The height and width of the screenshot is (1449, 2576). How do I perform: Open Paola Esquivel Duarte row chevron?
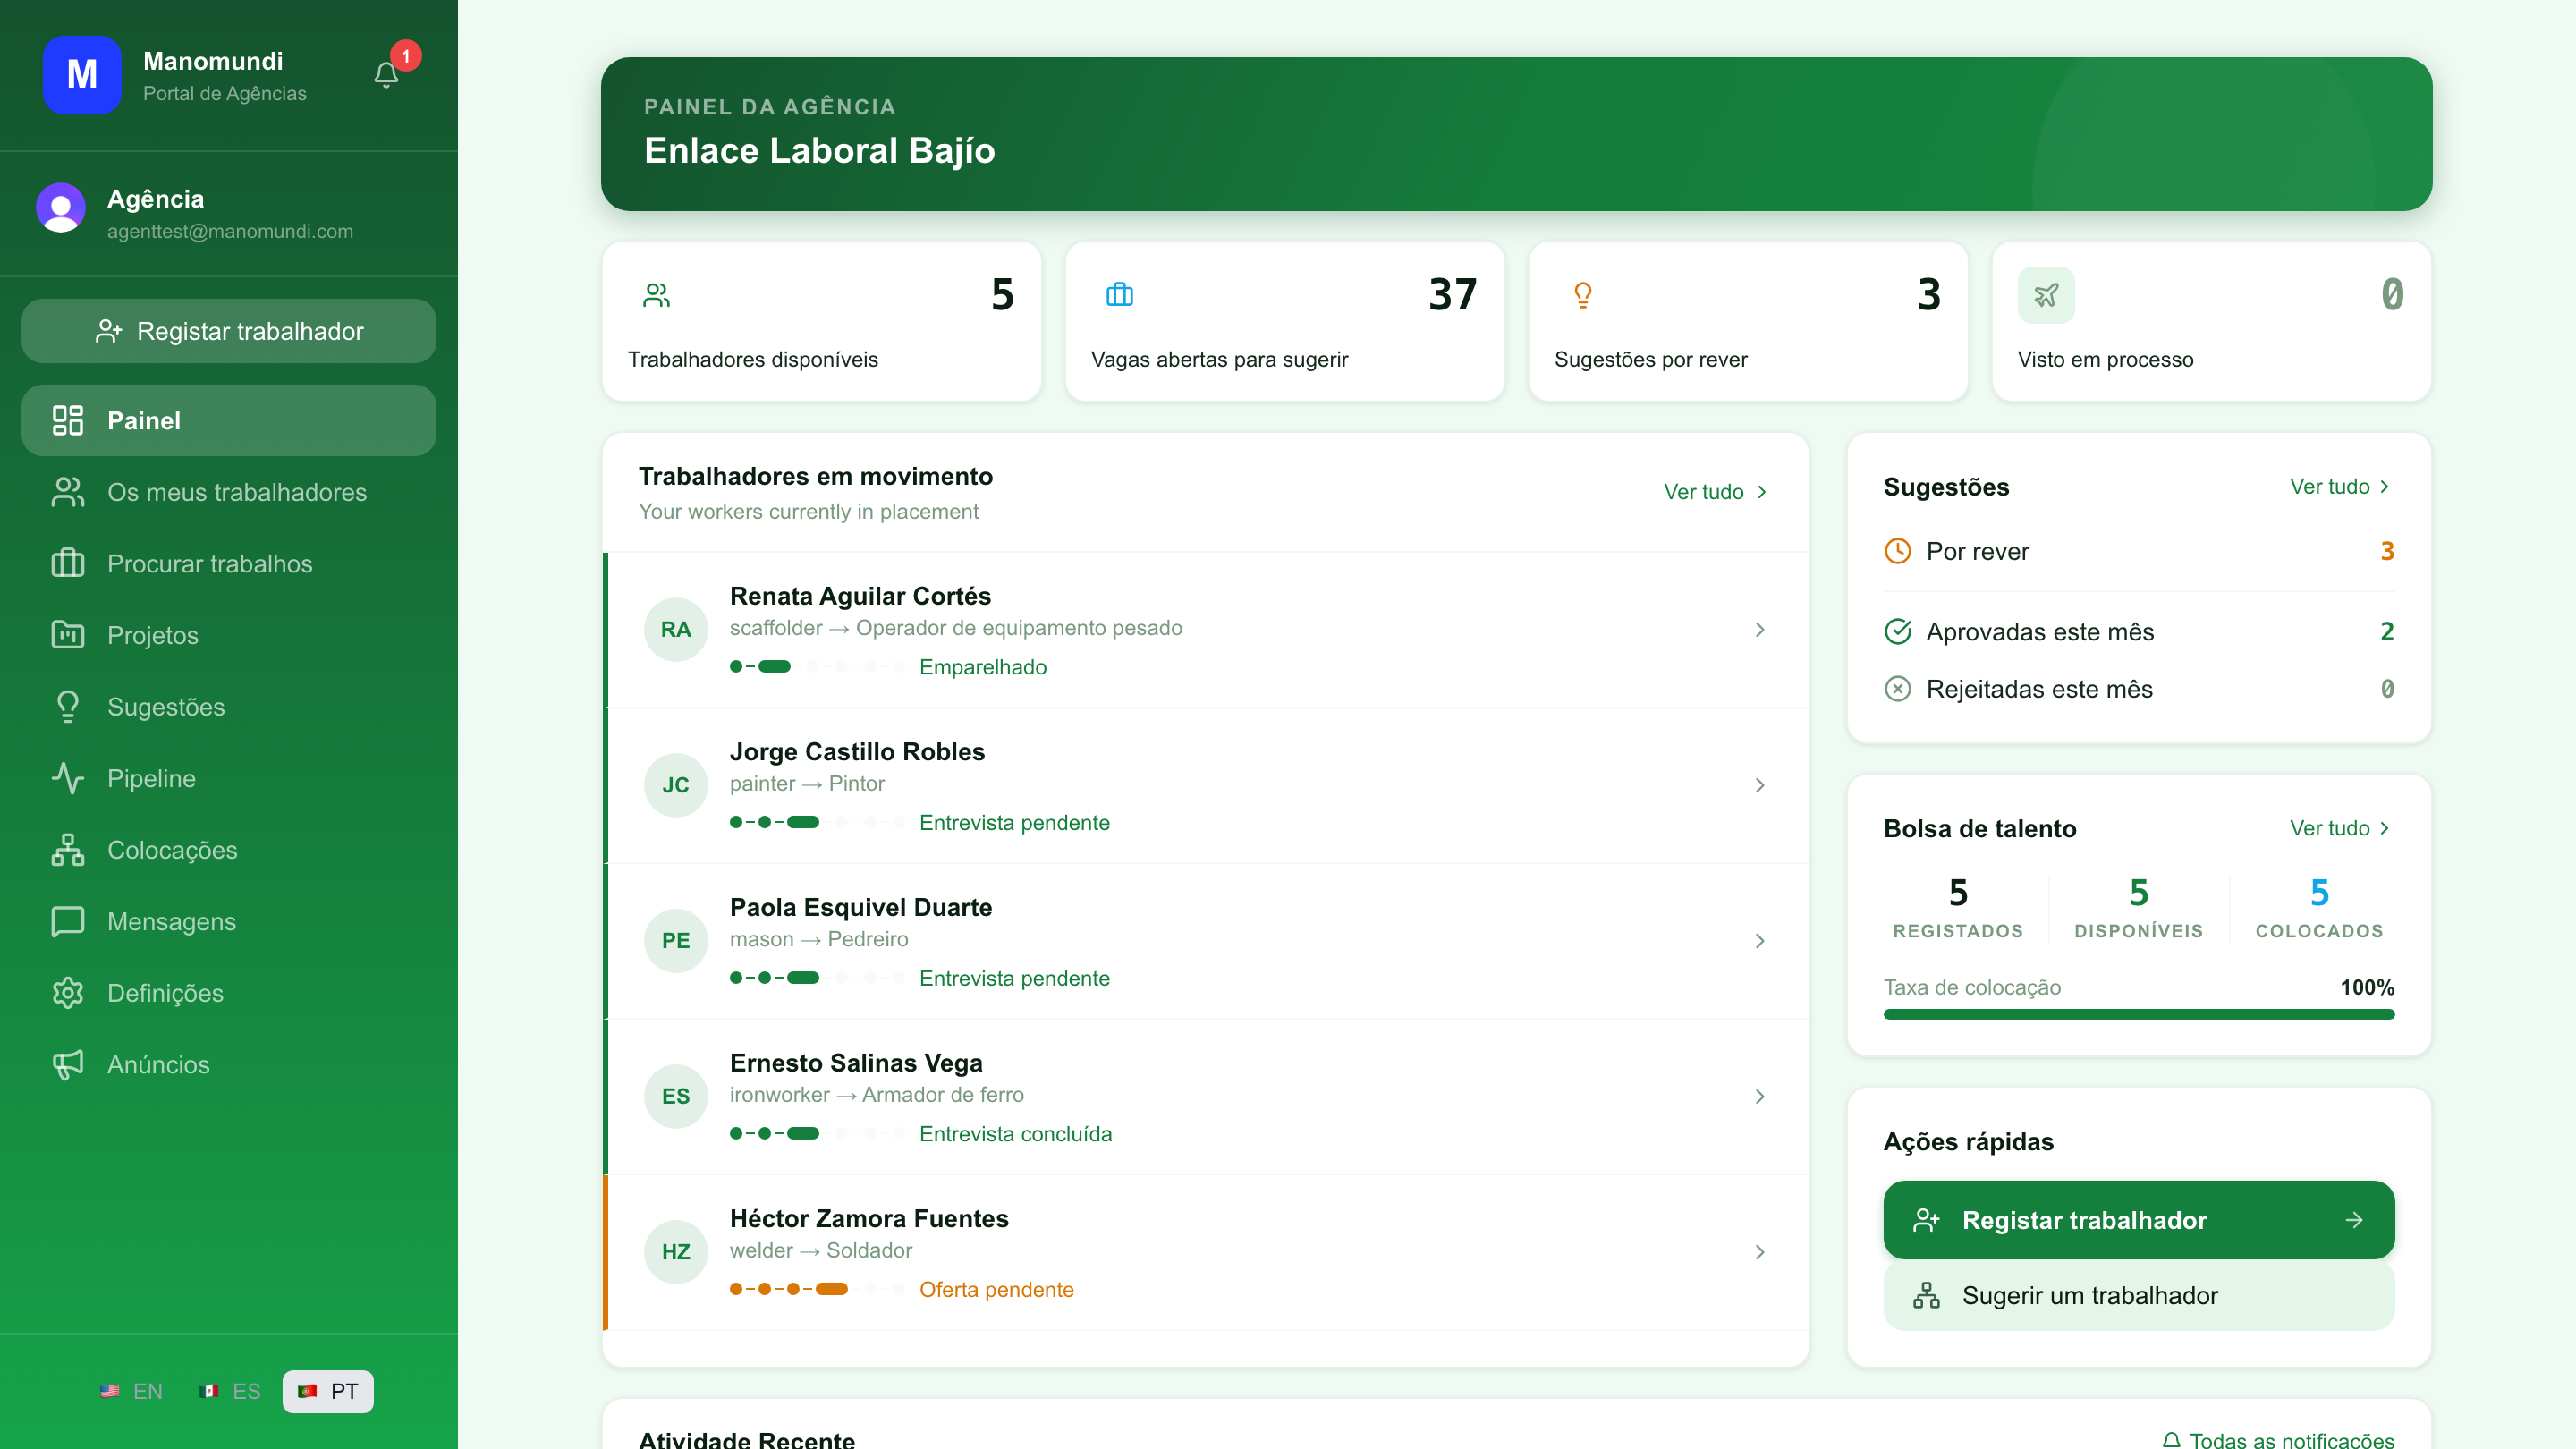pyautogui.click(x=1760, y=941)
